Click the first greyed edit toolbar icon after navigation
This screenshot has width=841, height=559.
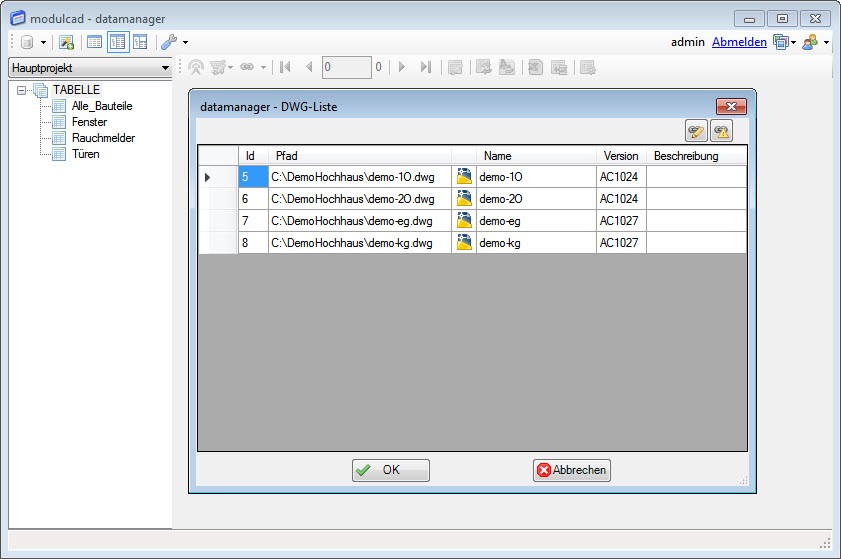(455, 67)
